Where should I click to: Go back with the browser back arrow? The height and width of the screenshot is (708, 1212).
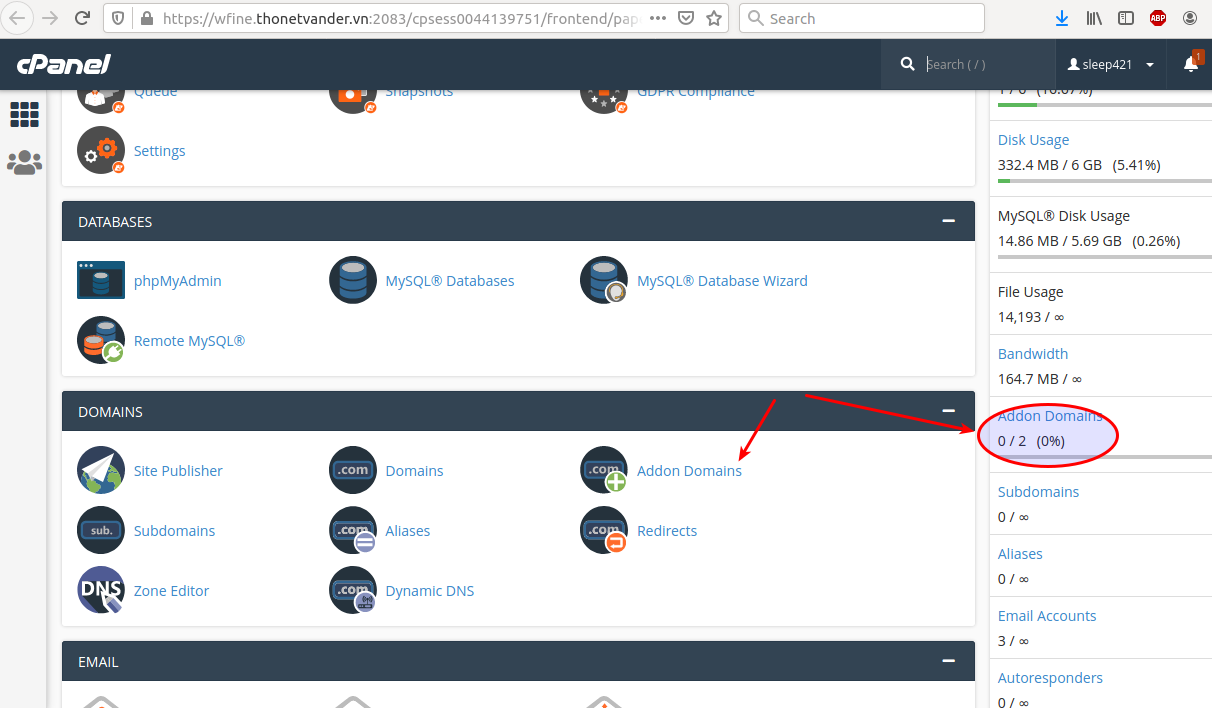click(x=17, y=18)
